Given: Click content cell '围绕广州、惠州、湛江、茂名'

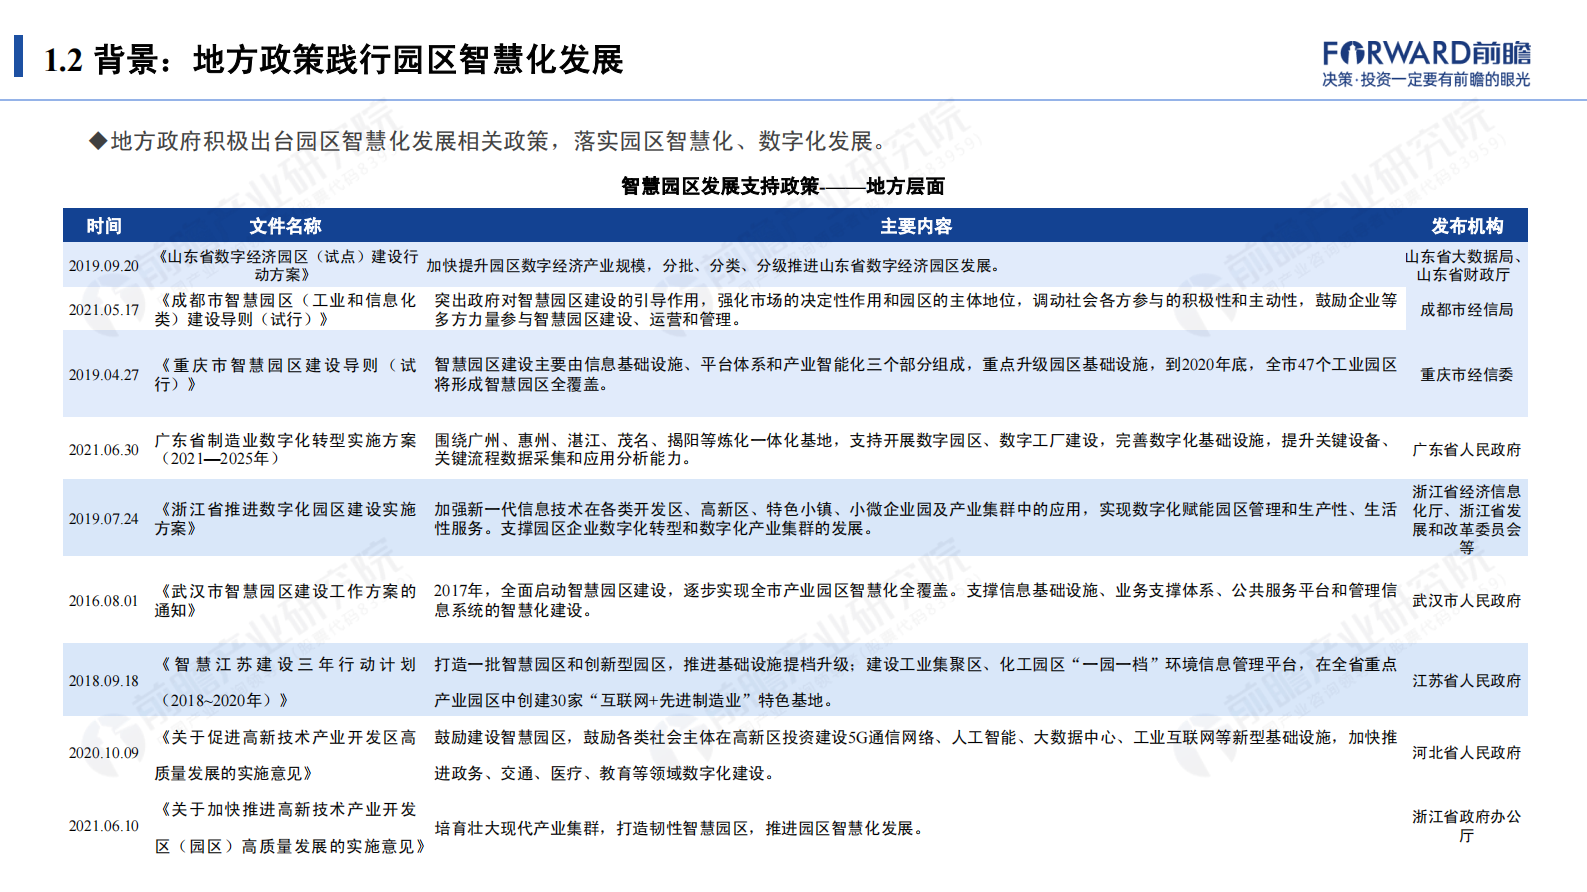Looking at the screenshot, I should tap(916, 450).
